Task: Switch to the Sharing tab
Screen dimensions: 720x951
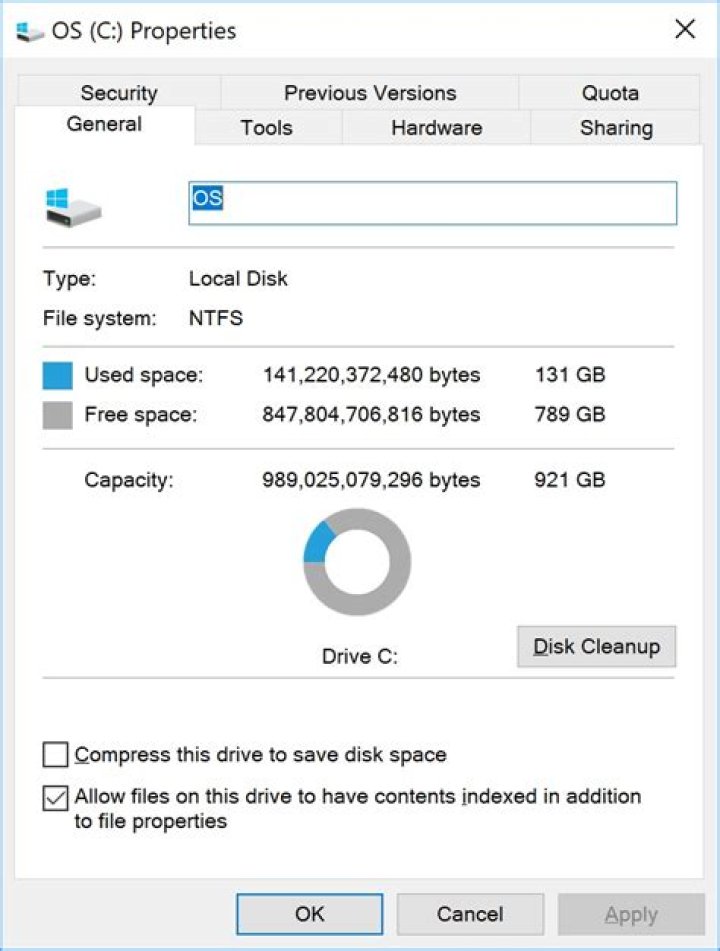Action: 615,128
